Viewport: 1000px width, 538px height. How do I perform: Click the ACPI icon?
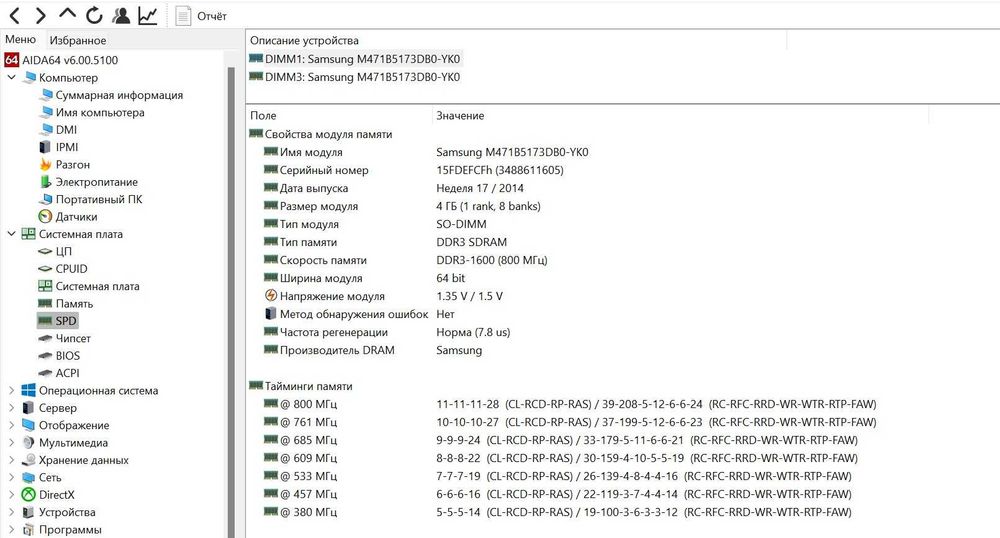coord(45,373)
